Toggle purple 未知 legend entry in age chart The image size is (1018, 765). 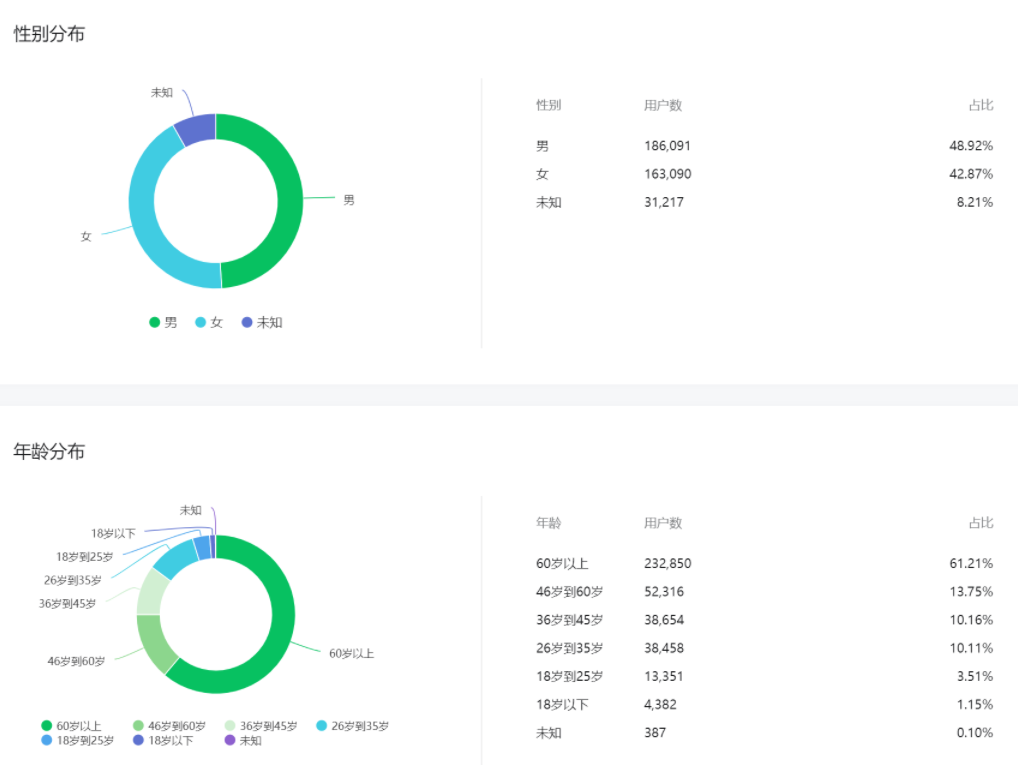click(x=243, y=741)
